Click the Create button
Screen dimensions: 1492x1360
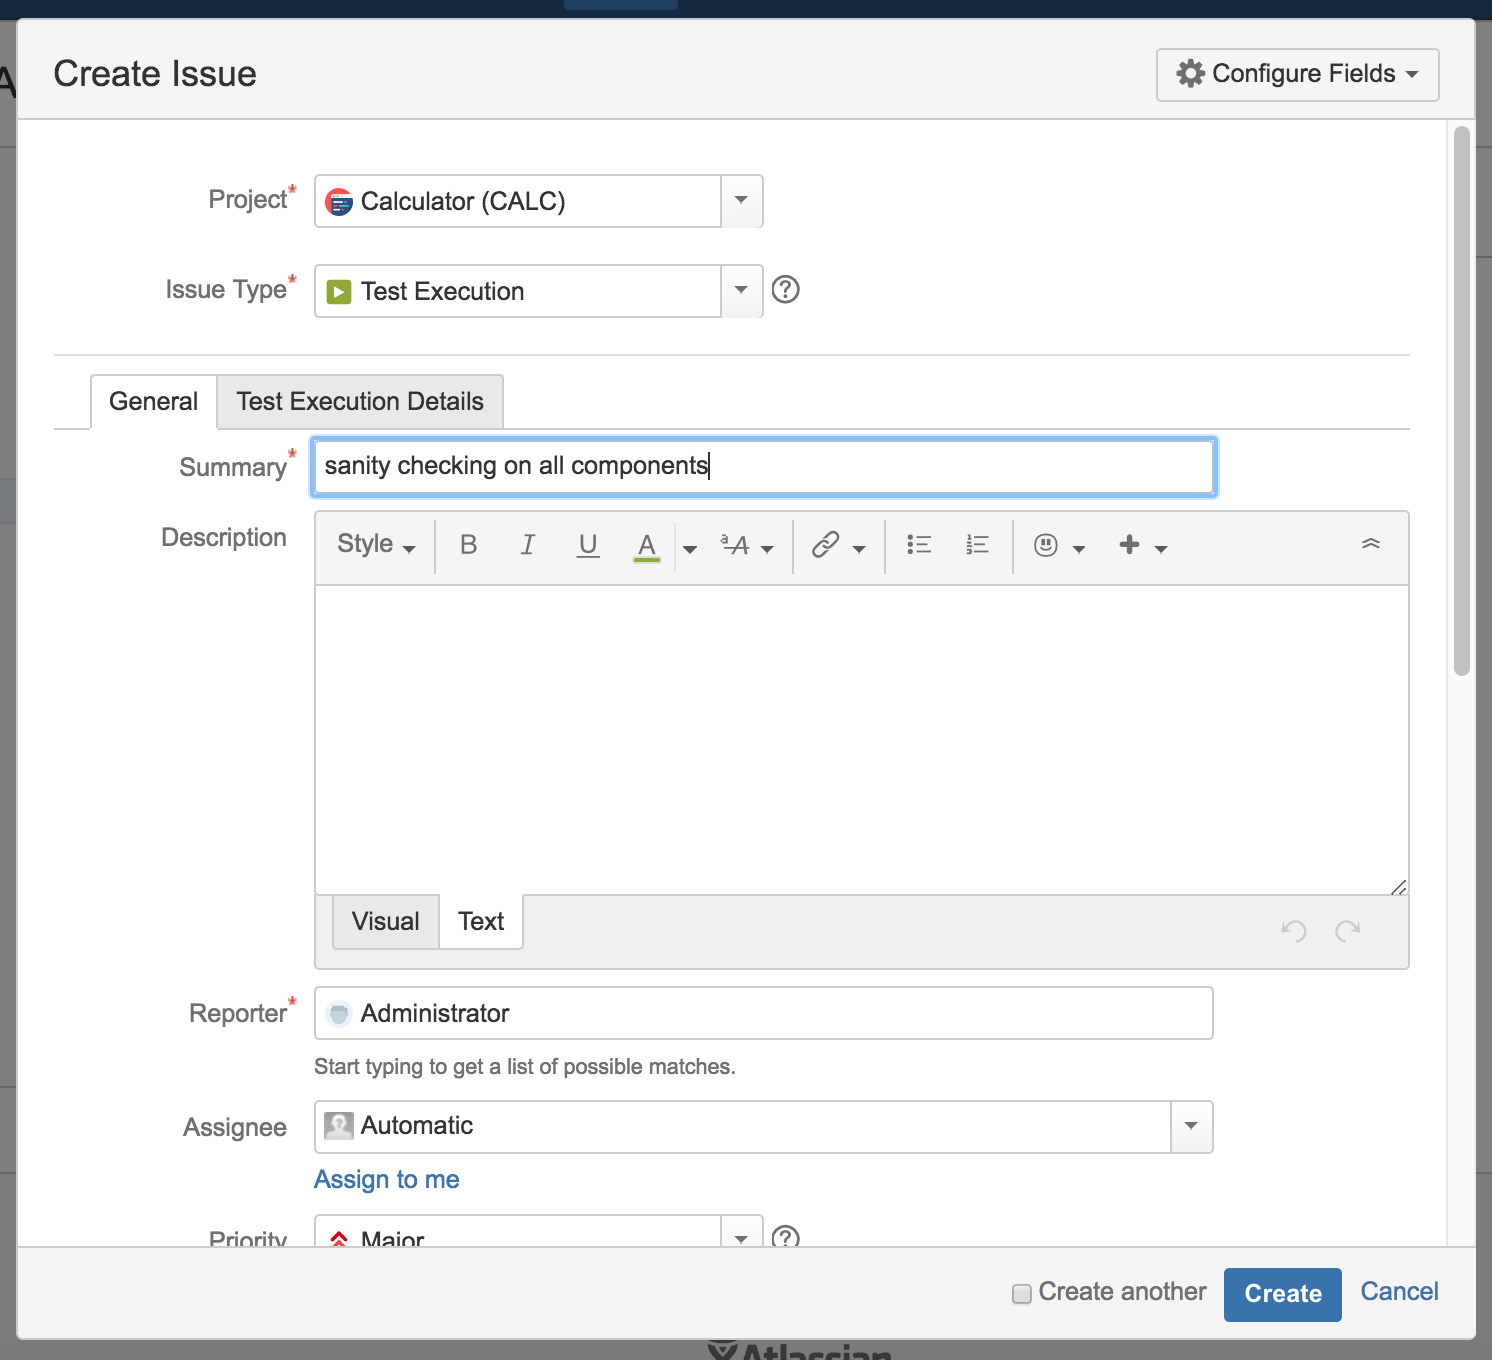pyautogui.click(x=1283, y=1295)
